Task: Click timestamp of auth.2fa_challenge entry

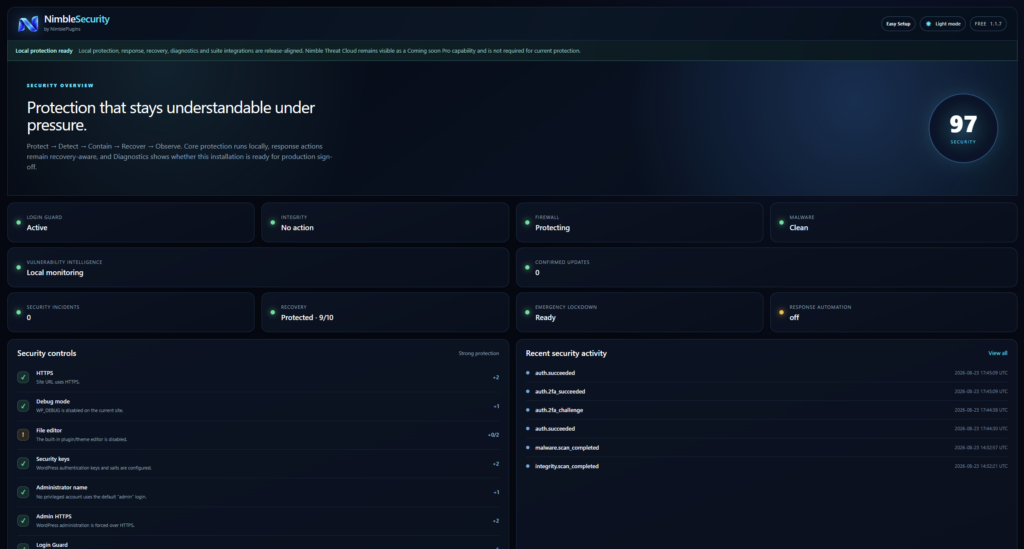Action: tap(981, 410)
